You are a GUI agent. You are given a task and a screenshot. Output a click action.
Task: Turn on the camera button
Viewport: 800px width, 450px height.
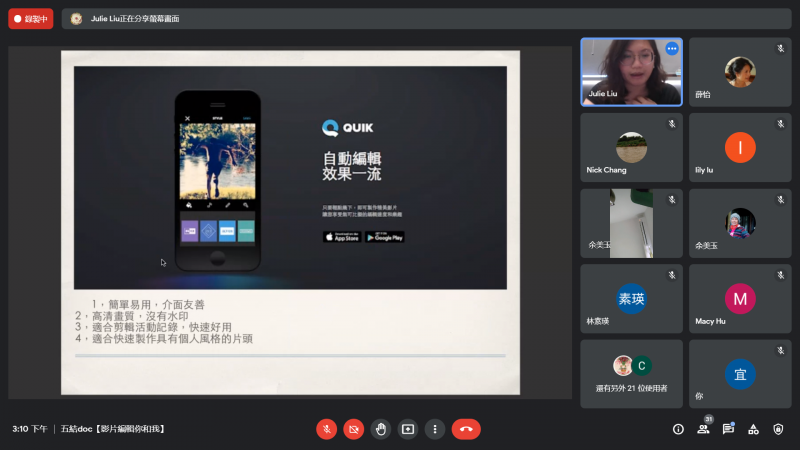point(354,429)
